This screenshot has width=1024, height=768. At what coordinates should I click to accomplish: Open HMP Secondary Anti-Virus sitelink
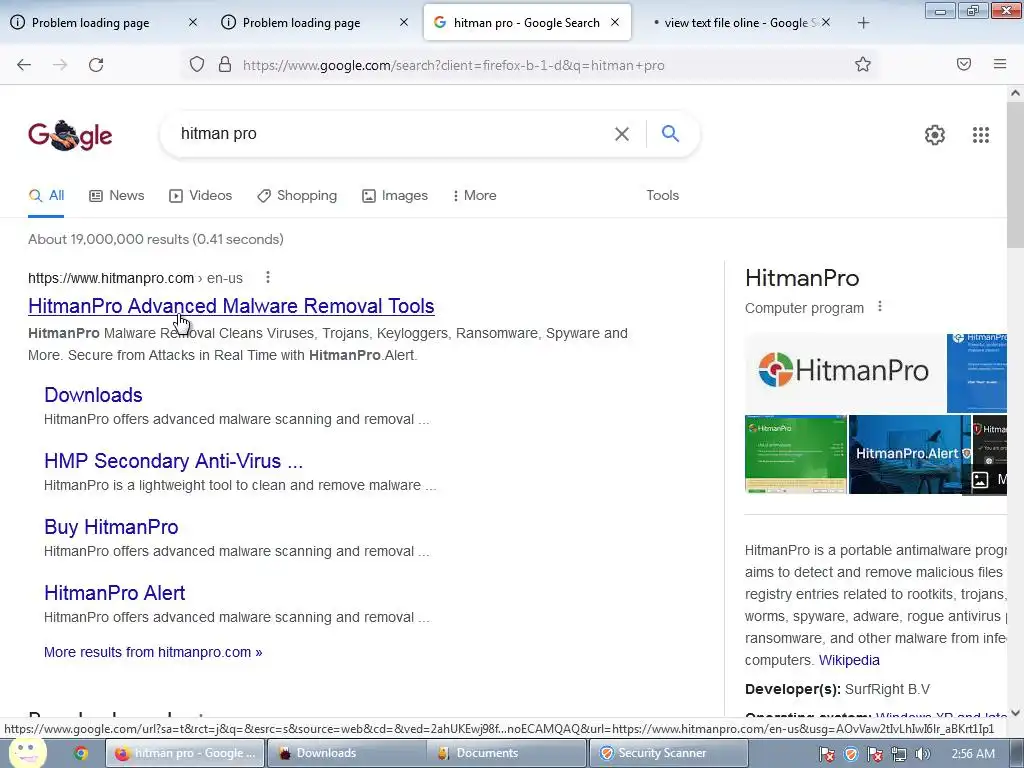coord(174,460)
